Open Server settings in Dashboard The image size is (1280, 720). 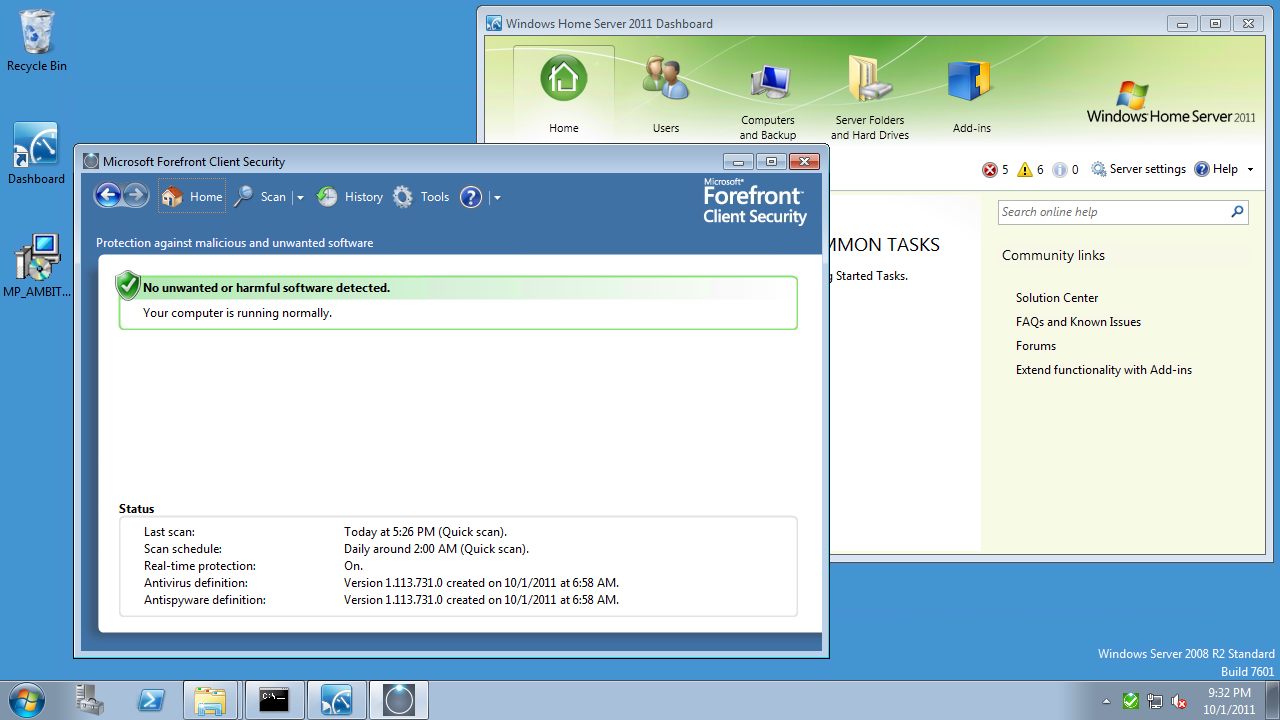(1138, 169)
